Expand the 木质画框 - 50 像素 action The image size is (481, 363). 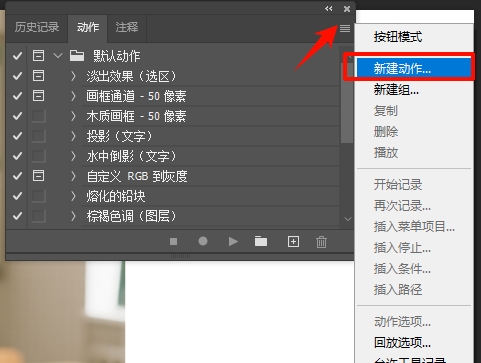[73, 116]
